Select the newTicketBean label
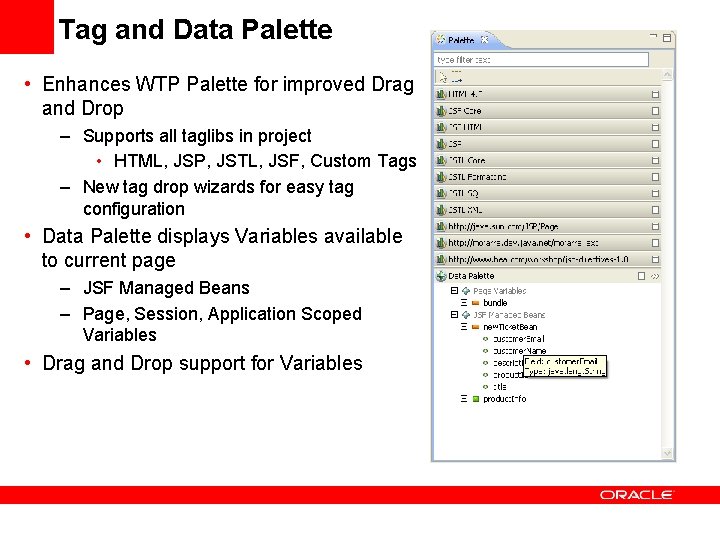 click(510, 327)
